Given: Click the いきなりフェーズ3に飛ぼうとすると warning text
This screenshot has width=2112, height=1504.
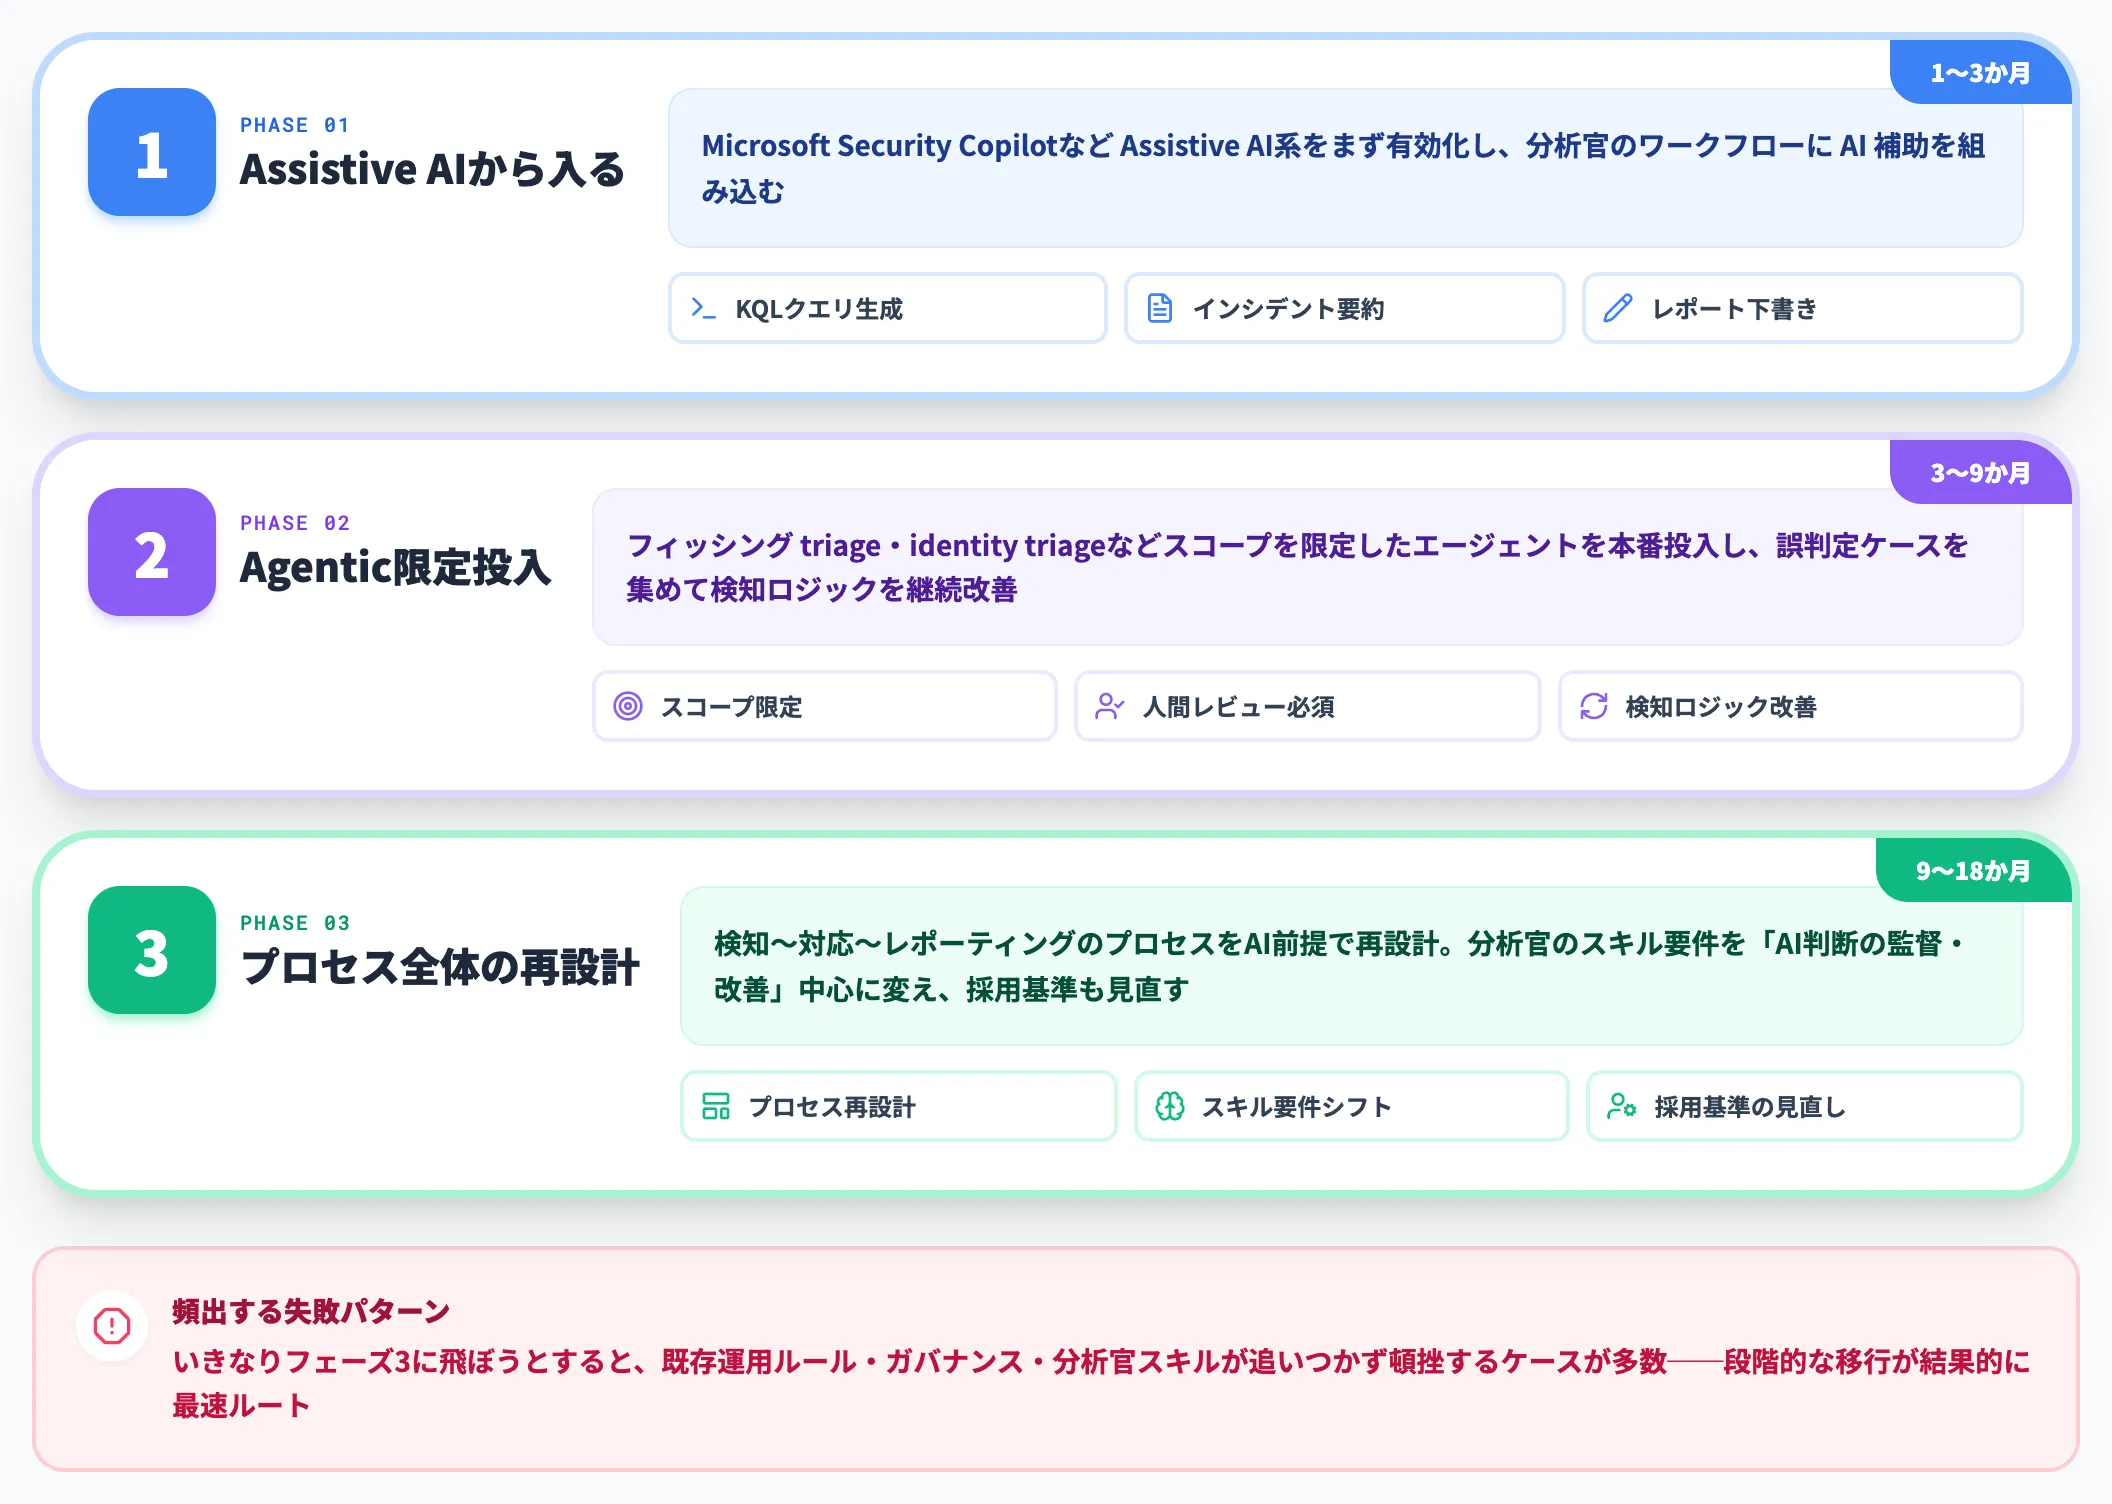Looking at the screenshot, I should click(1101, 1383).
